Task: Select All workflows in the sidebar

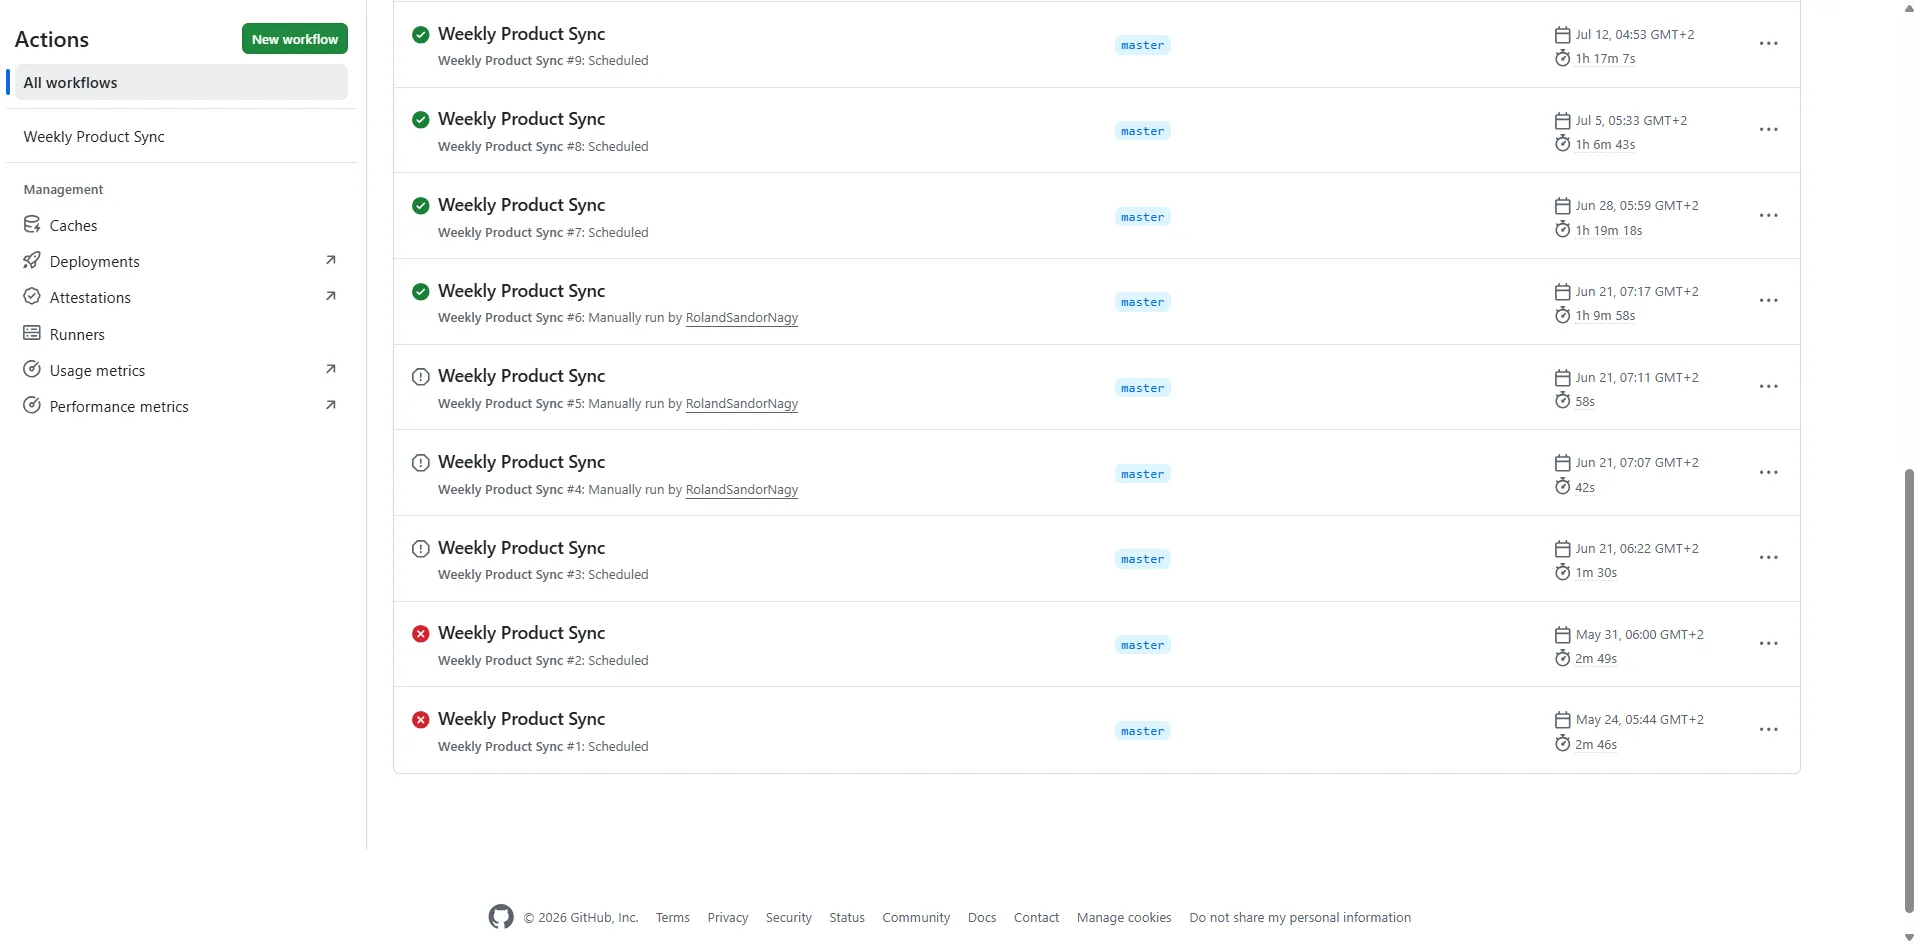Action: (x=181, y=82)
